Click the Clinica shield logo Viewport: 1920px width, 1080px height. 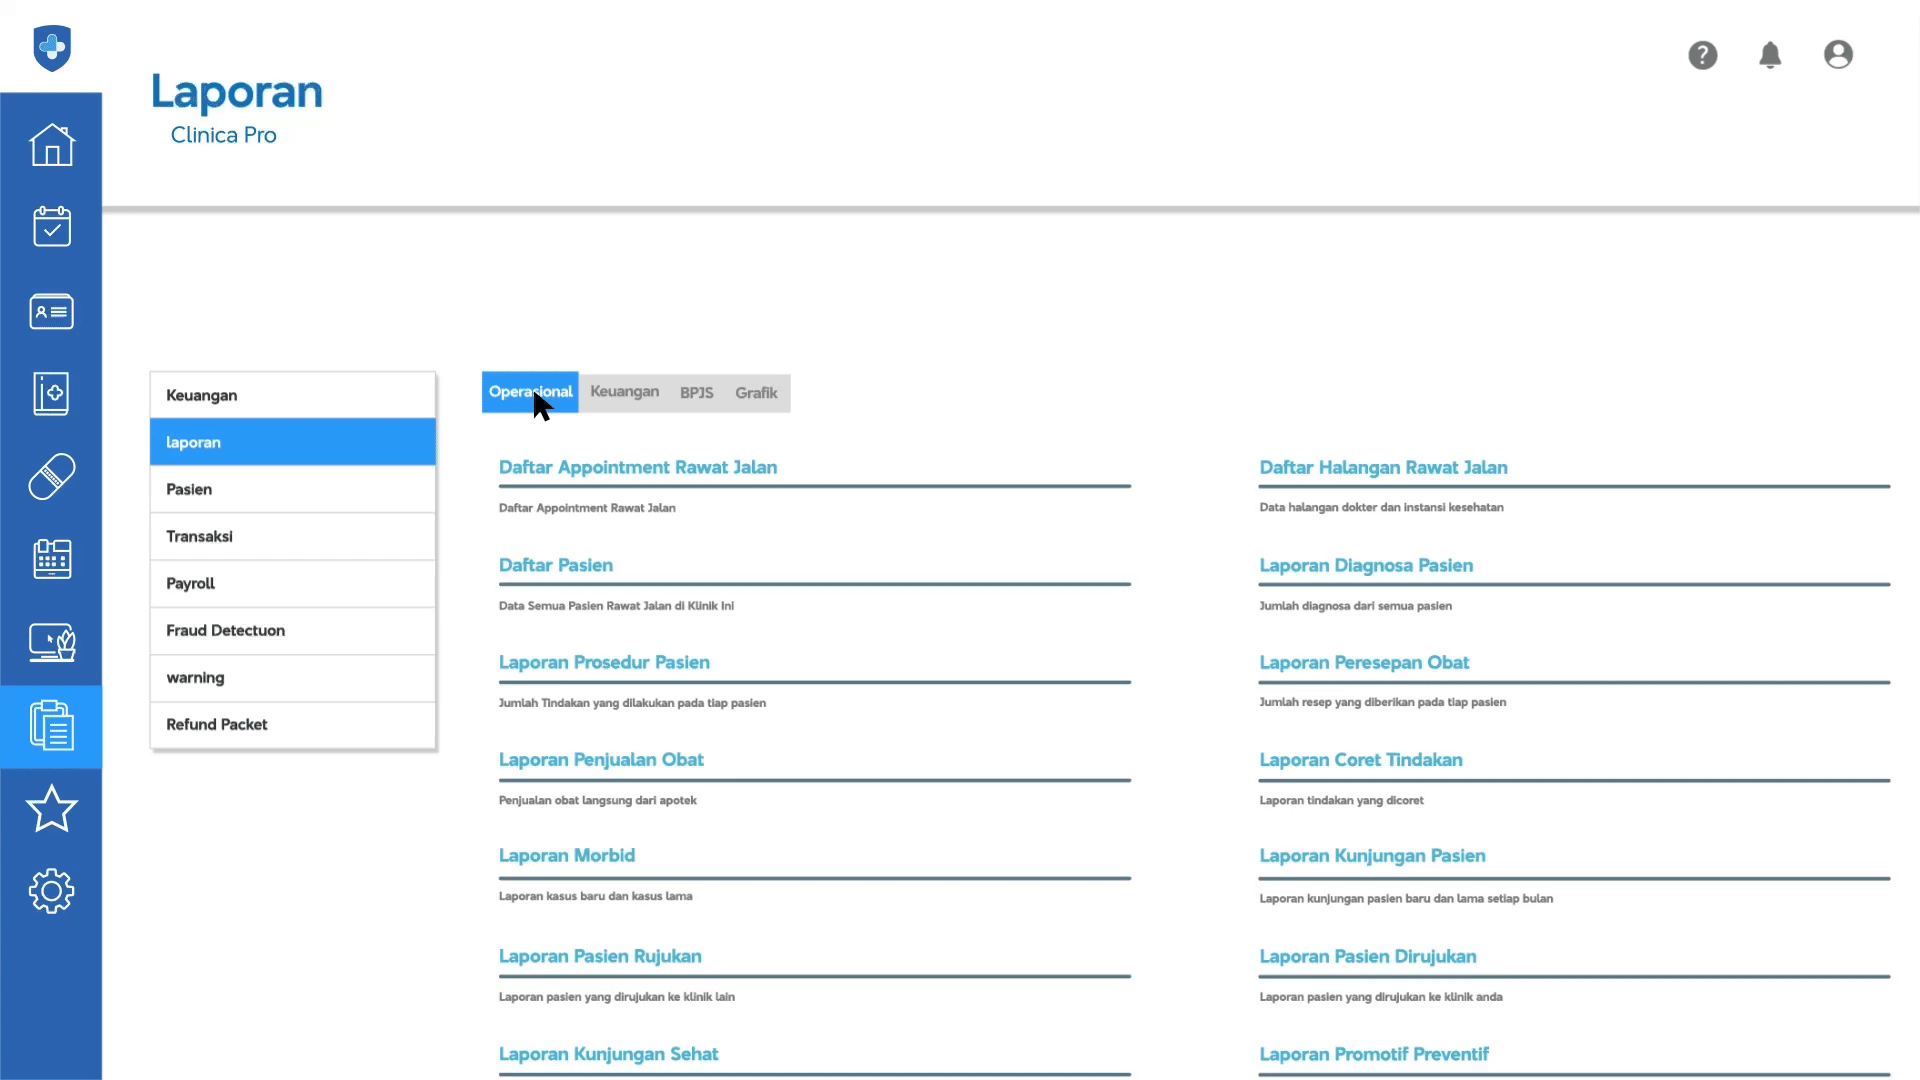[52, 47]
